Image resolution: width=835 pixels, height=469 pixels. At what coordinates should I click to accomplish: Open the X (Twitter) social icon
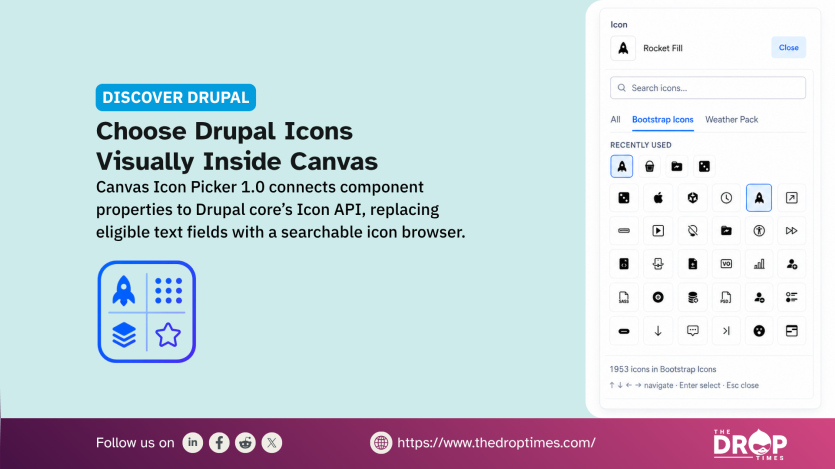(x=272, y=442)
